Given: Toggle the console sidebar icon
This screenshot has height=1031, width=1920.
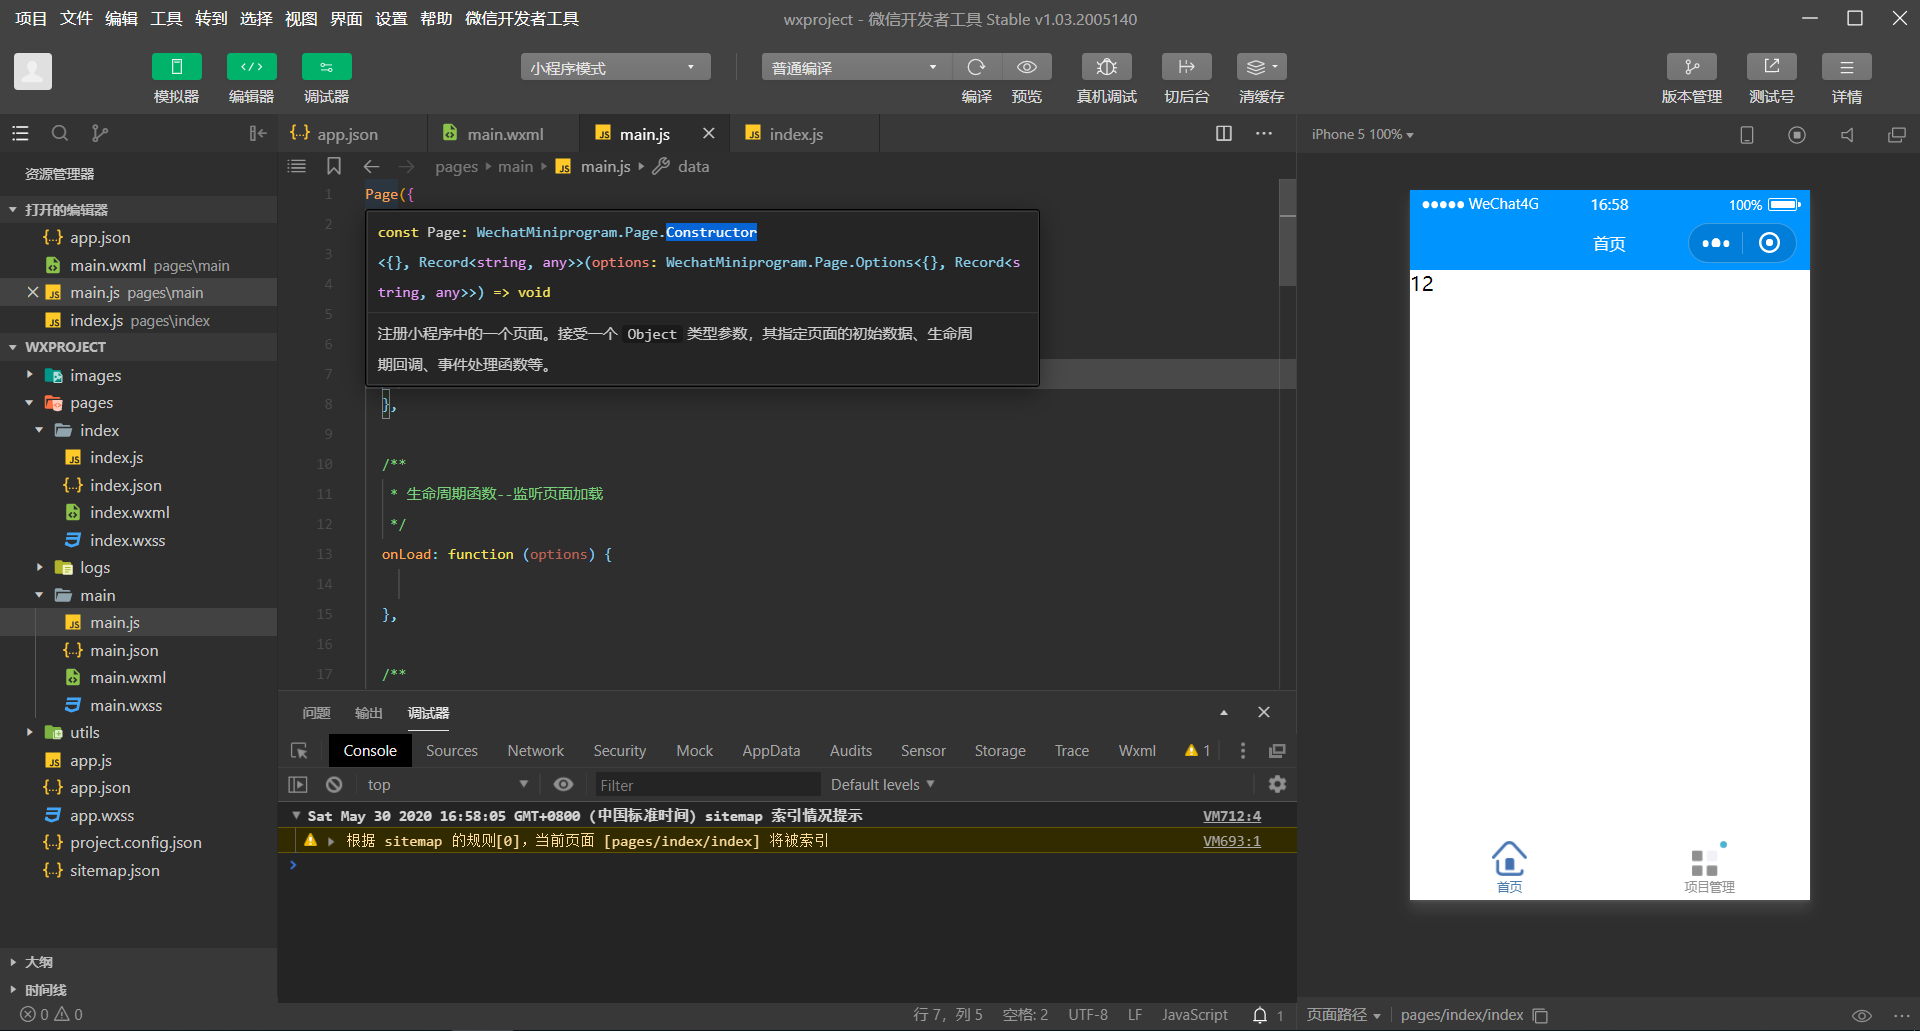Looking at the screenshot, I should 298,785.
